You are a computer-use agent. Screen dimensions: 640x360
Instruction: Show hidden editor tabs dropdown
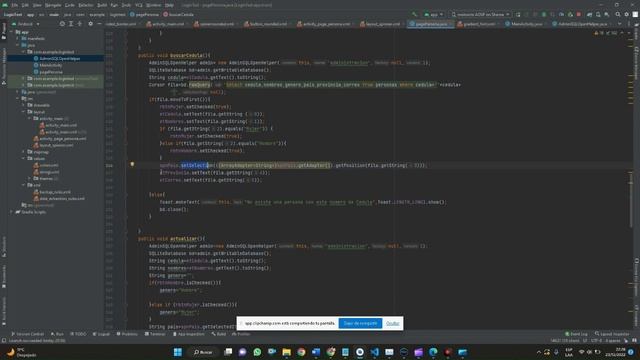619,24
